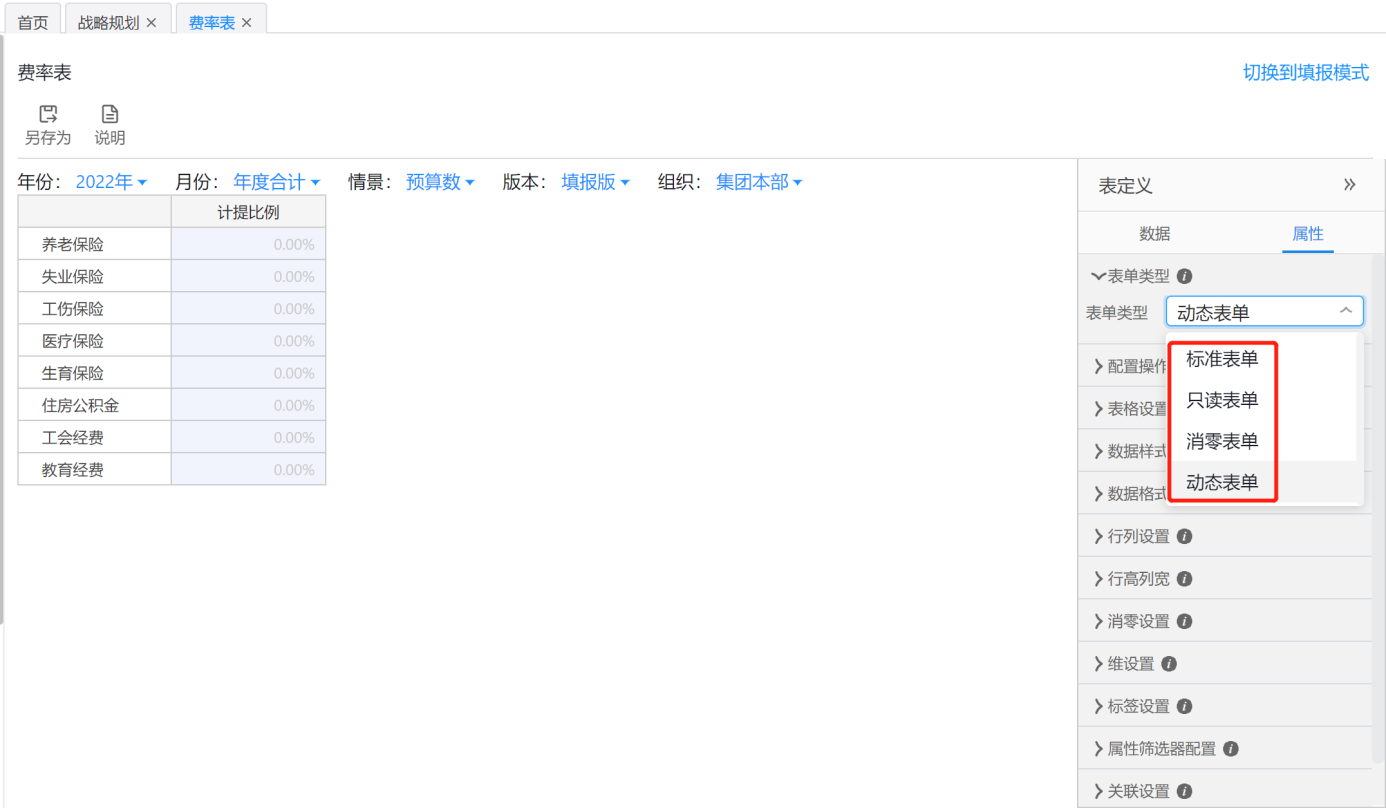
Task: Close the 战略规划 tab
Action: pos(152,23)
